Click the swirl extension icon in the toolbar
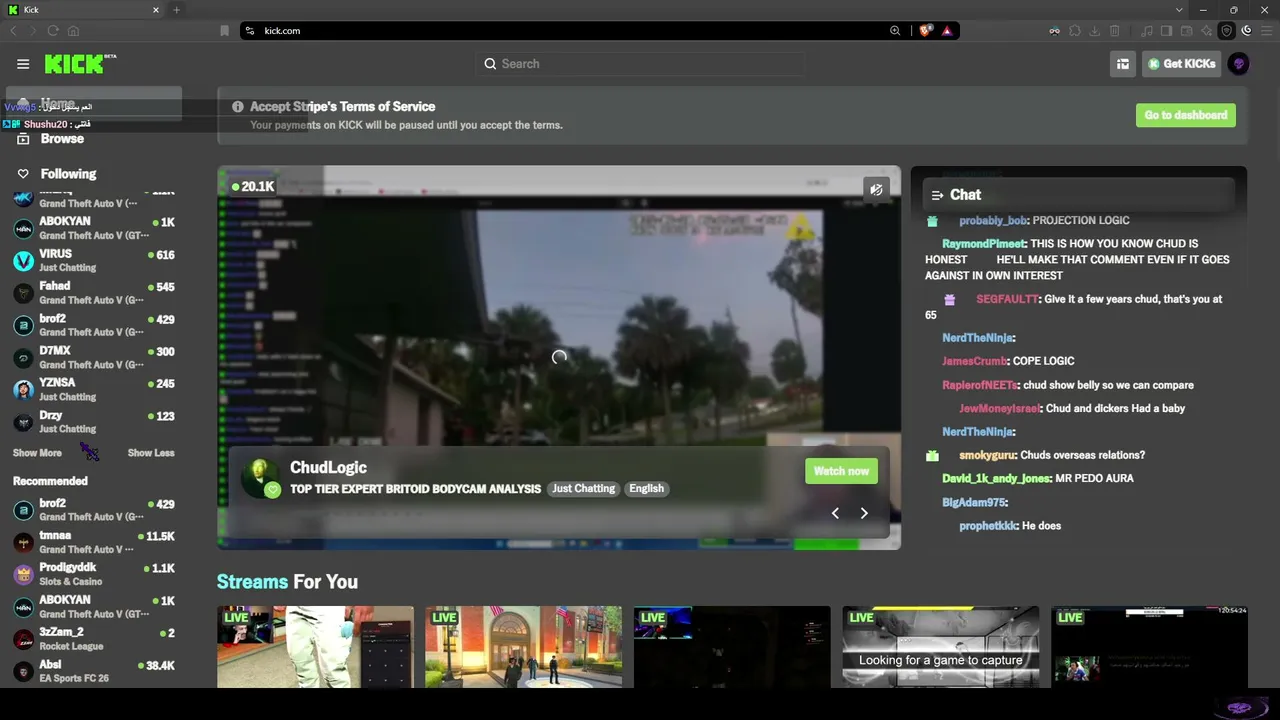This screenshot has height=720, width=1280. coord(1247,31)
